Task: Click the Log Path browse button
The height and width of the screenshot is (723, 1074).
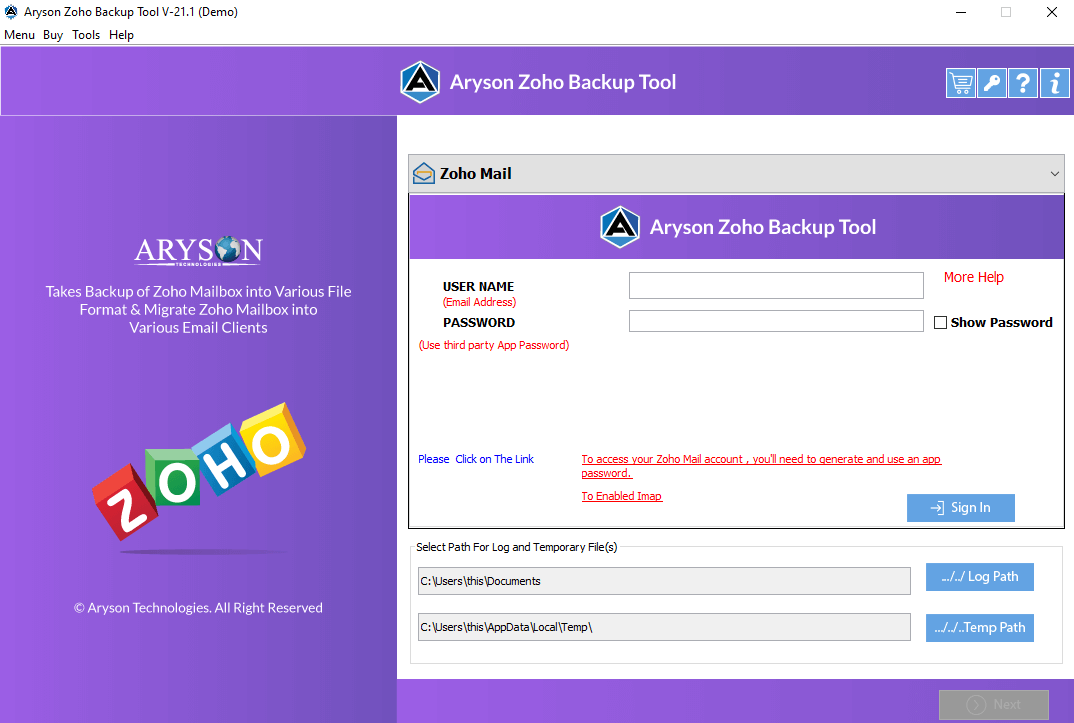Action: coord(979,576)
